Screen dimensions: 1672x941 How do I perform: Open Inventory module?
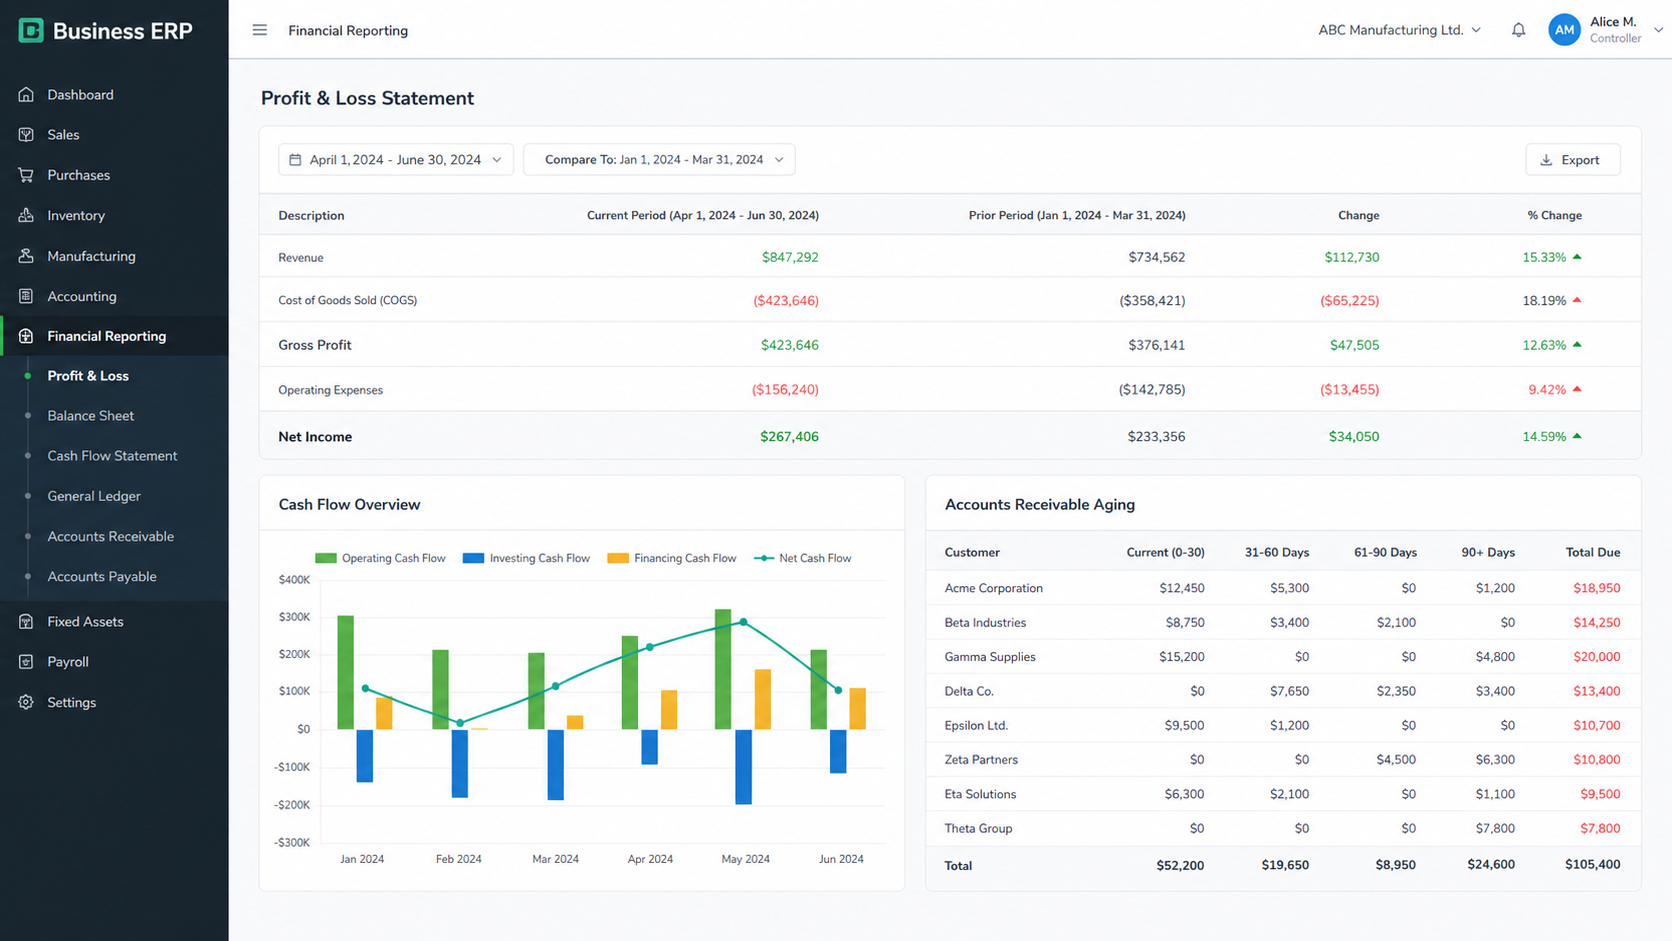pos(114,215)
